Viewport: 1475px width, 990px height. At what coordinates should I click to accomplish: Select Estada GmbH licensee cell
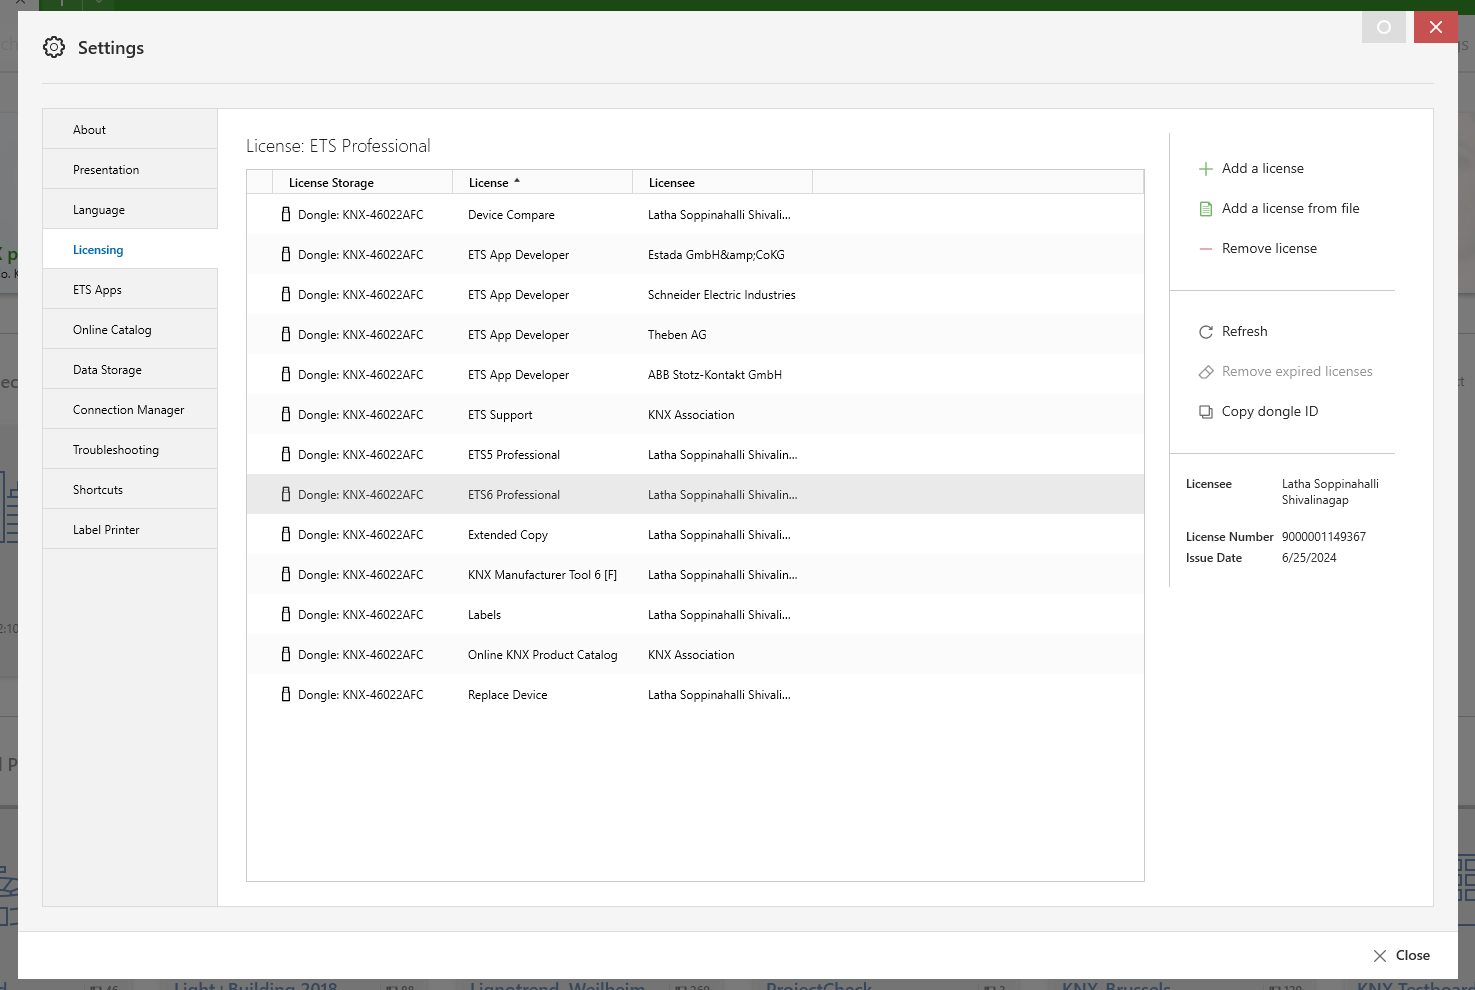716,254
